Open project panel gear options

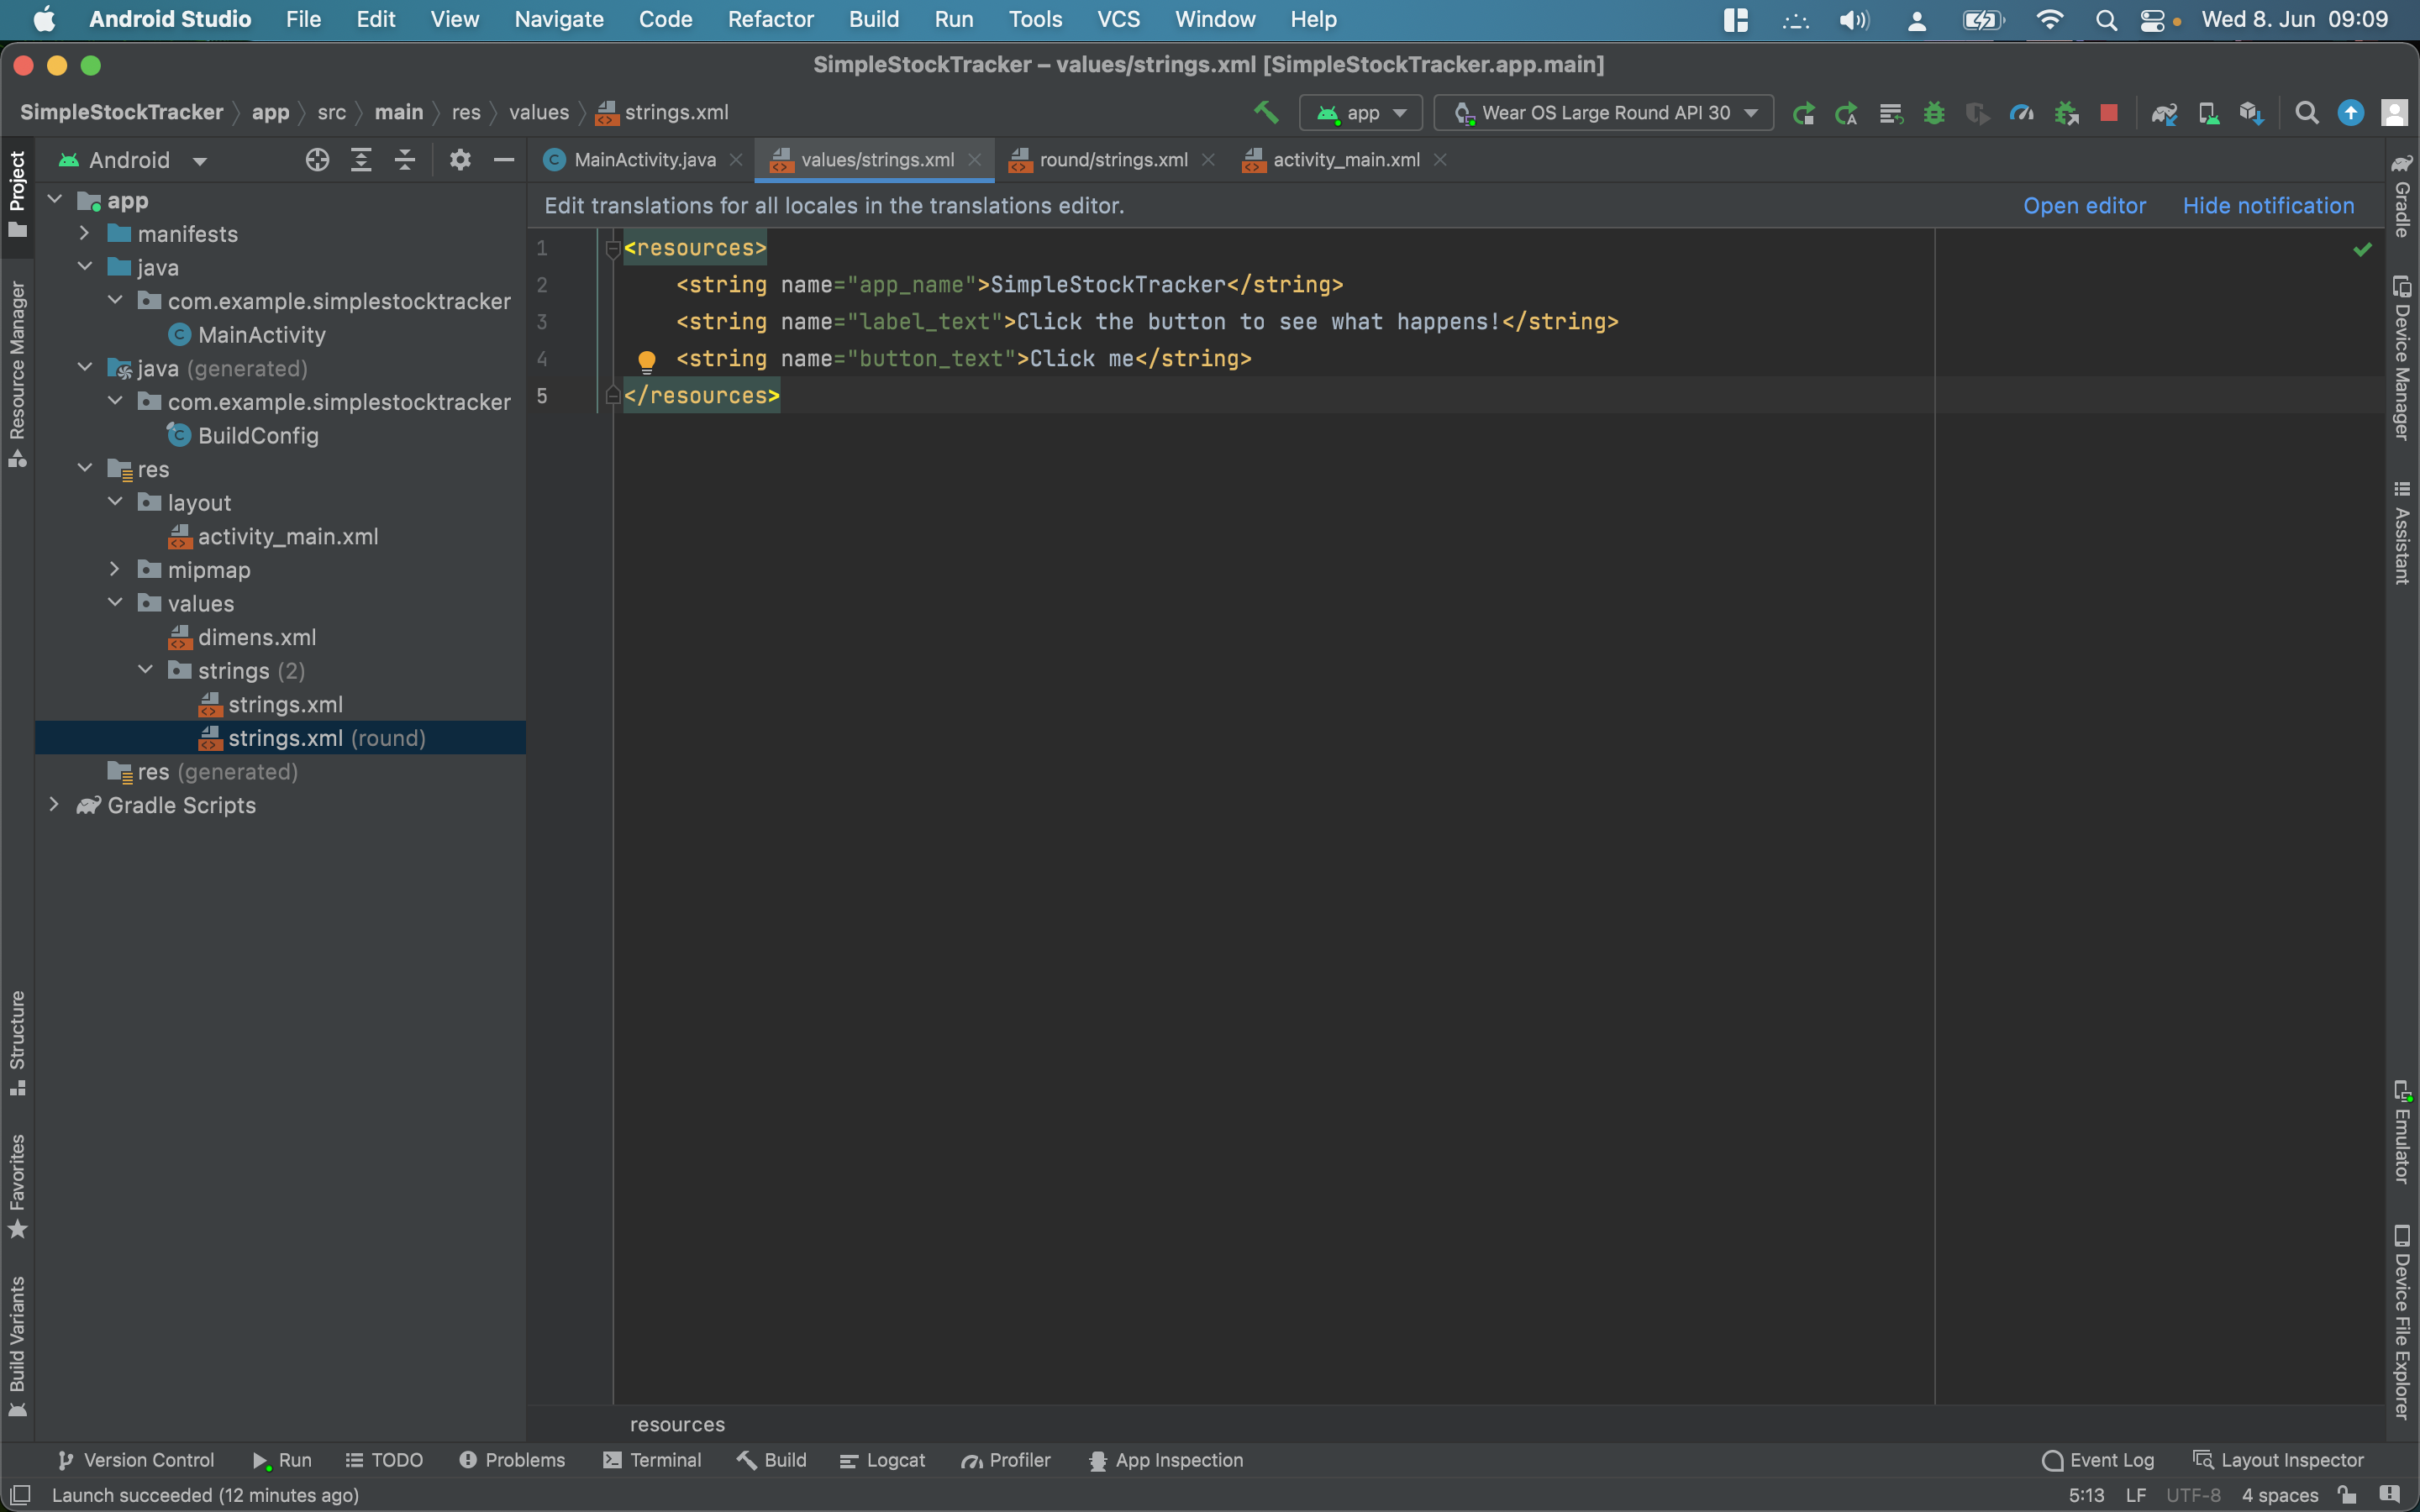[459, 160]
